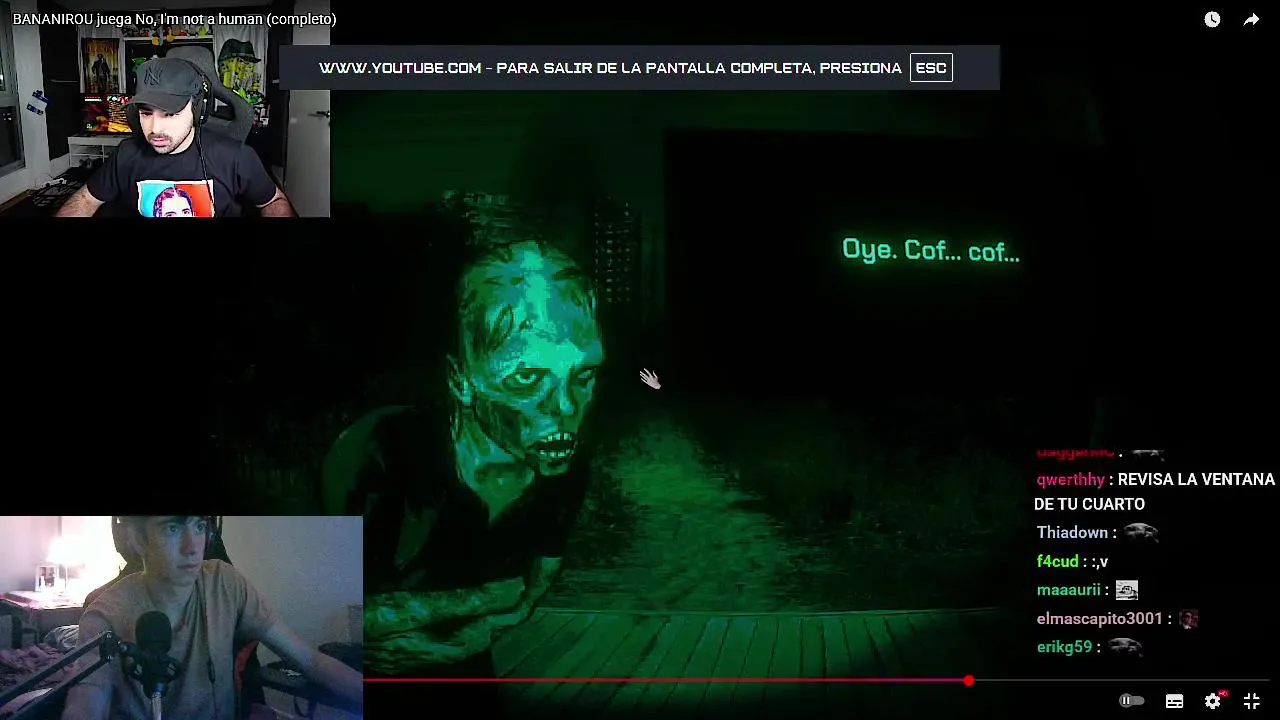1280x720 pixels.
Task: Click the unplayed part of the timeline
Action: (x=1124, y=680)
